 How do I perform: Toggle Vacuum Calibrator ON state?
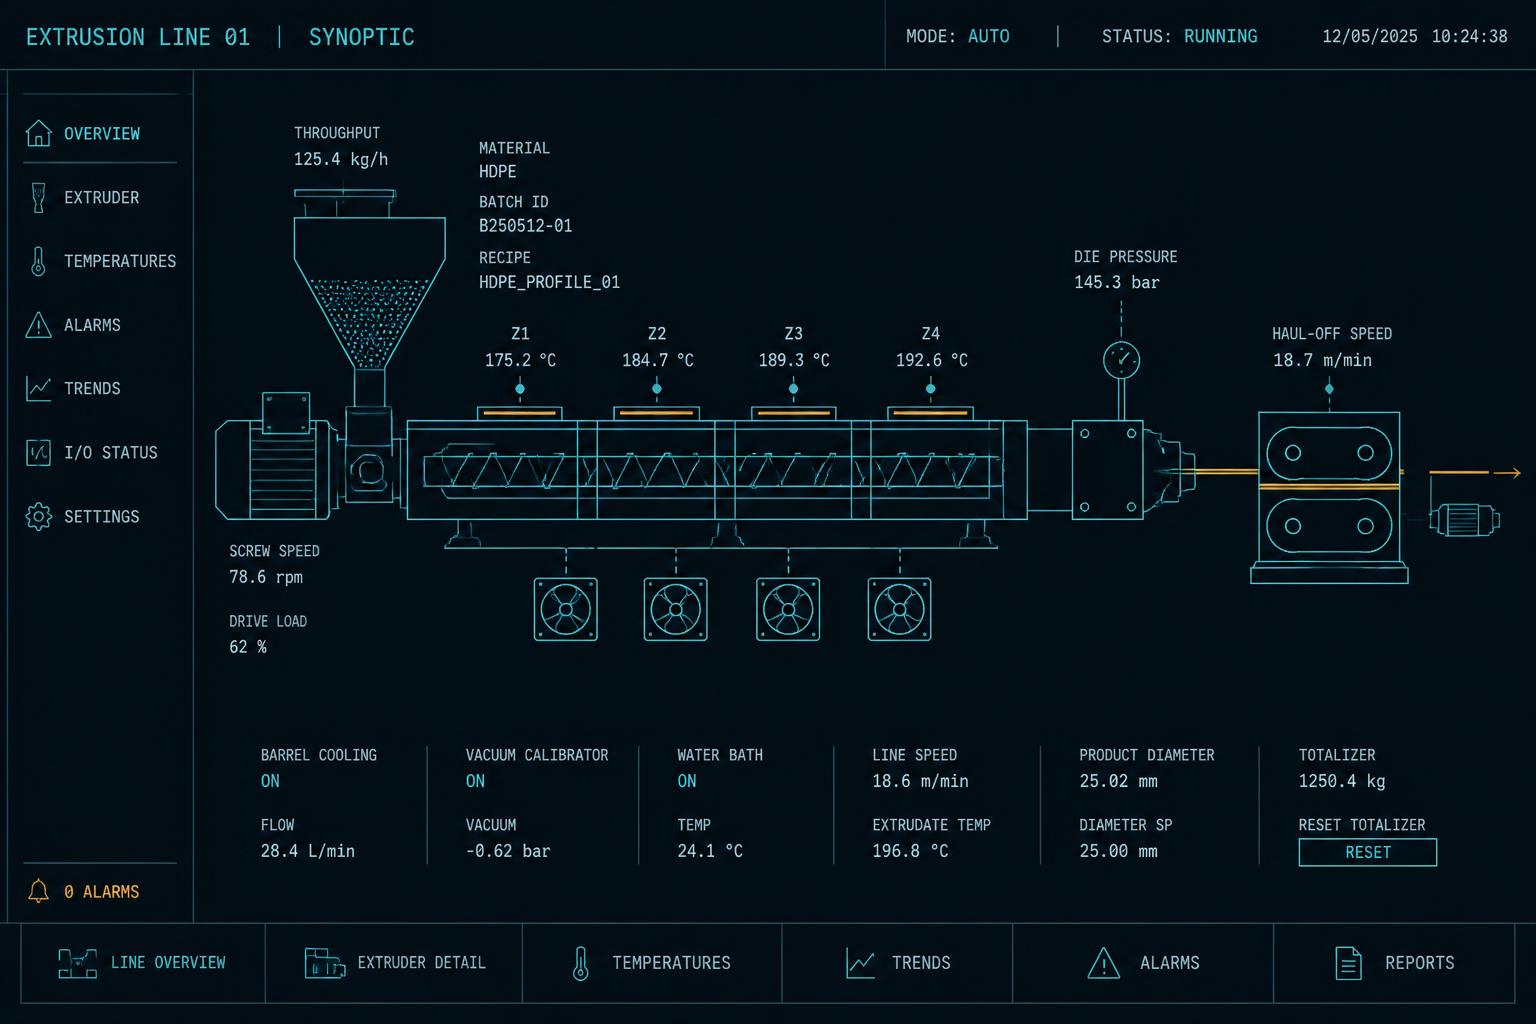[475, 781]
